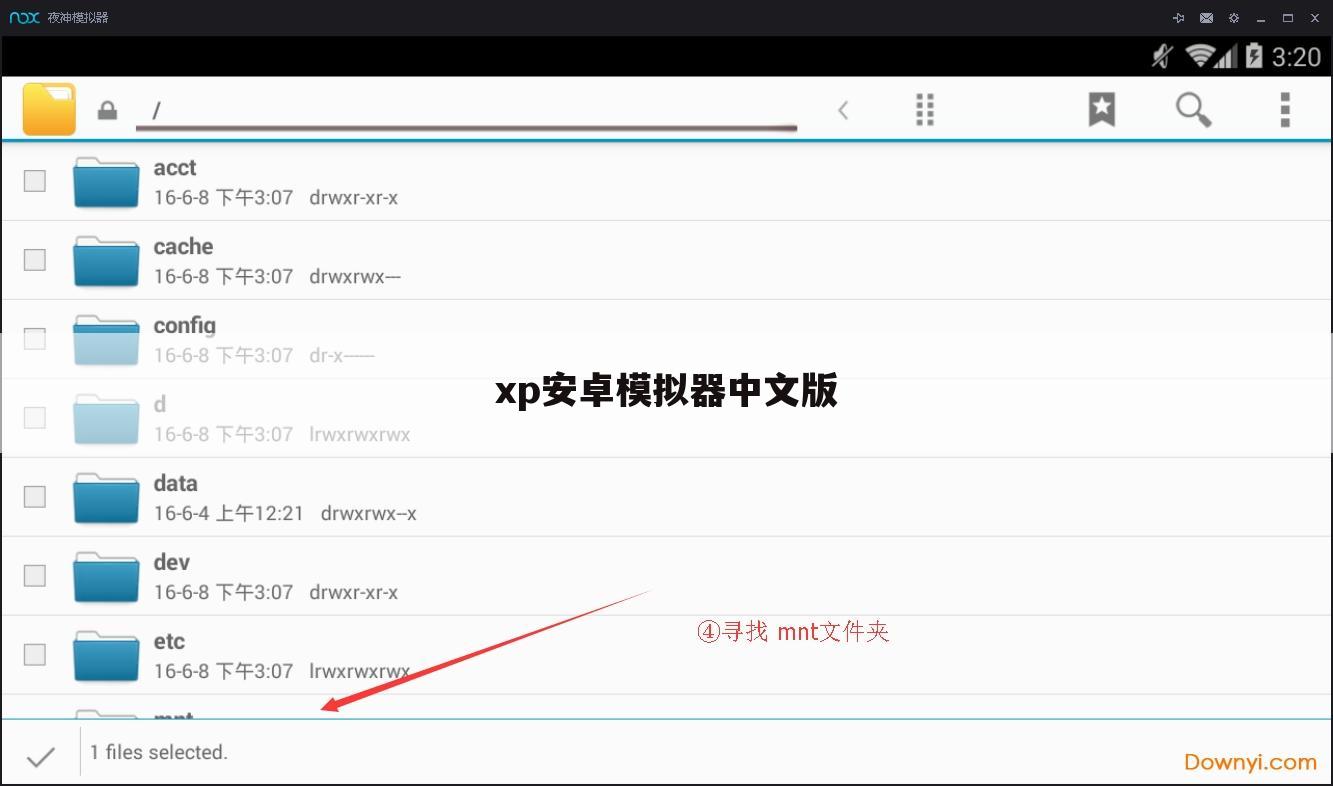Open the cache folder icon
Screen dimensions: 1333x786
click(x=106, y=261)
